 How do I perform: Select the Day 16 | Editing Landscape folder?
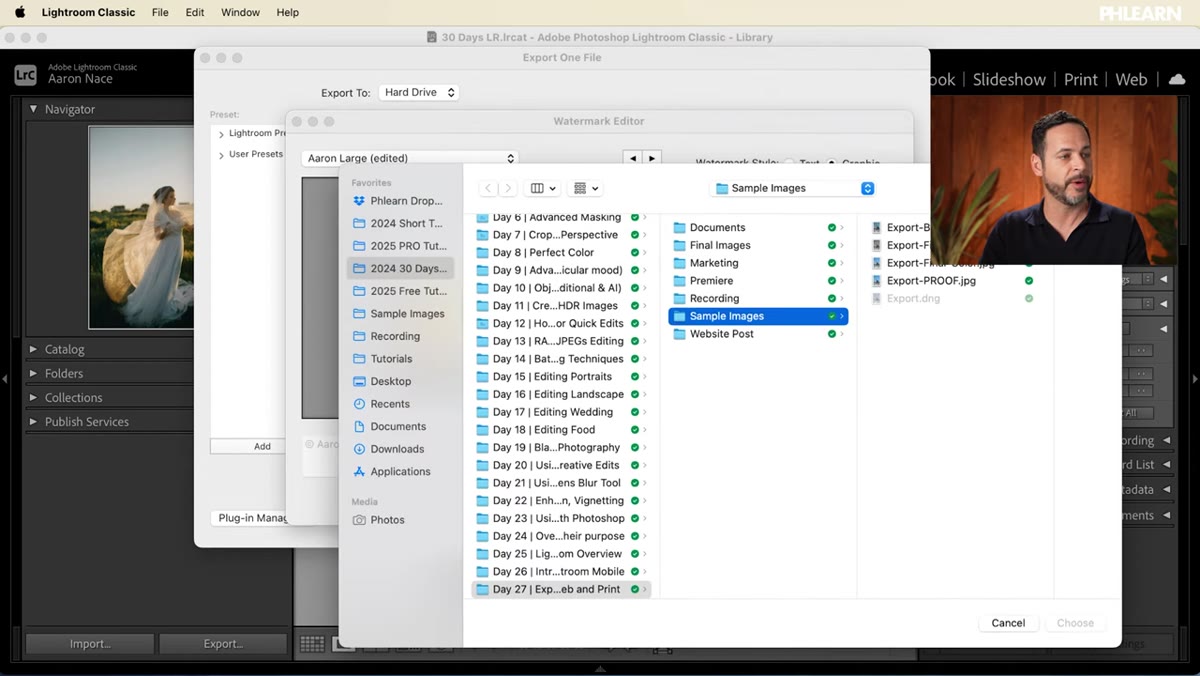coord(561,394)
